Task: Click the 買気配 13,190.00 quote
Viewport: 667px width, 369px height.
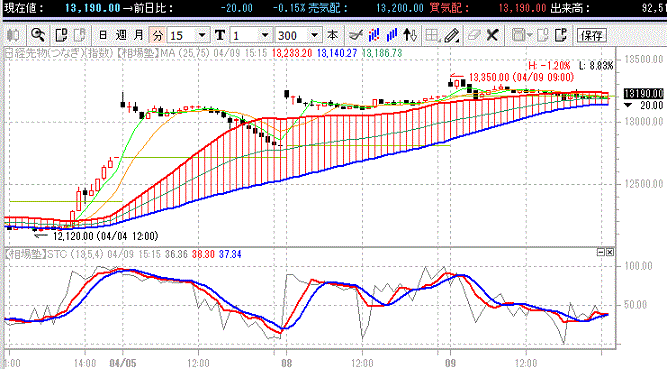Action: click(522, 8)
